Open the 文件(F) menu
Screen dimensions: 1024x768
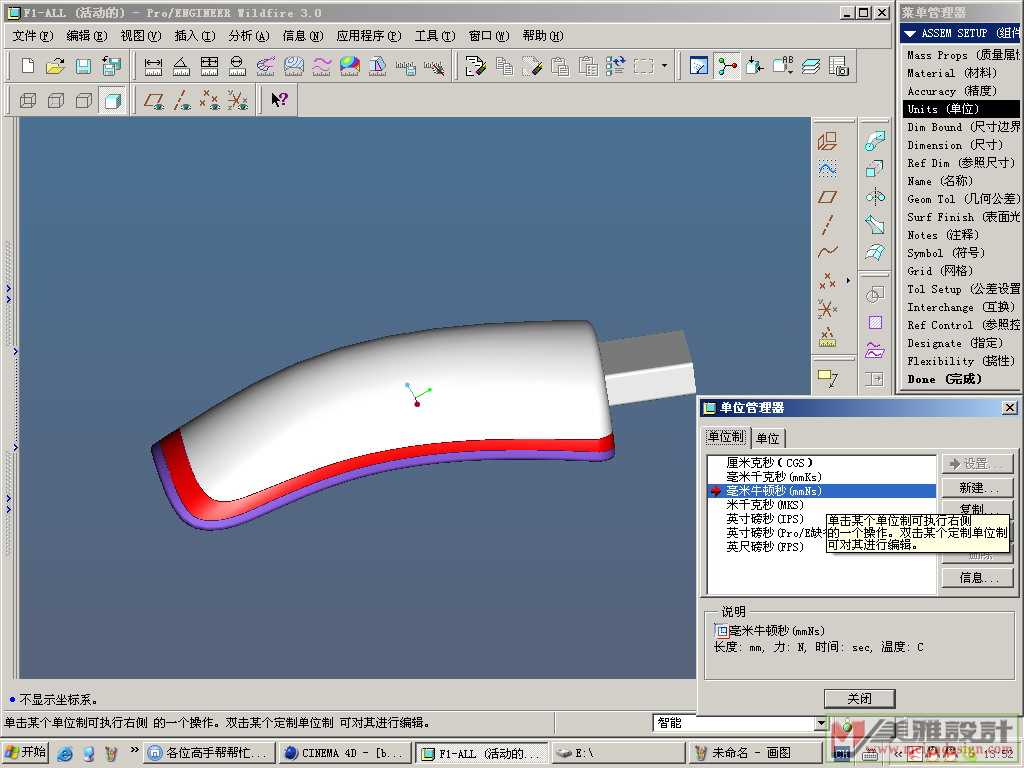[32, 36]
